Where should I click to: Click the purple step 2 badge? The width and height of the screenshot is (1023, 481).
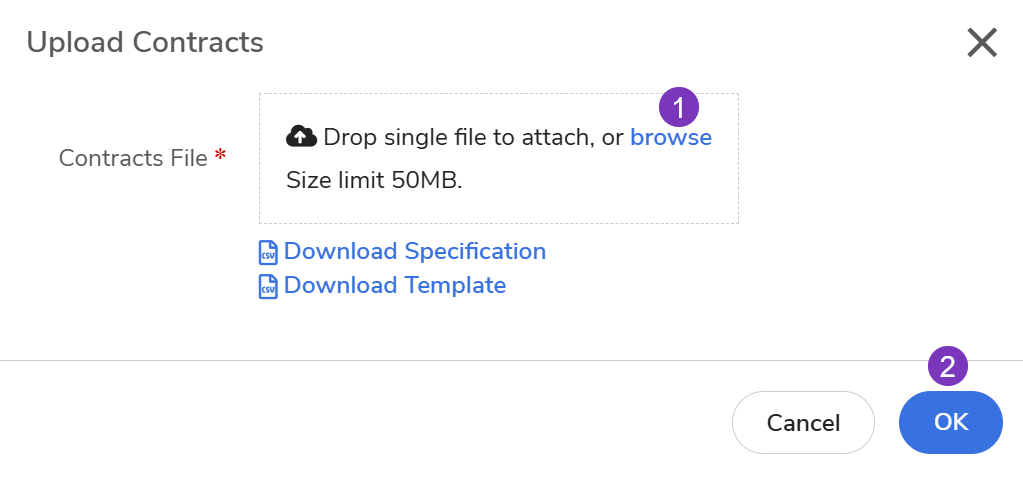[x=948, y=366]
